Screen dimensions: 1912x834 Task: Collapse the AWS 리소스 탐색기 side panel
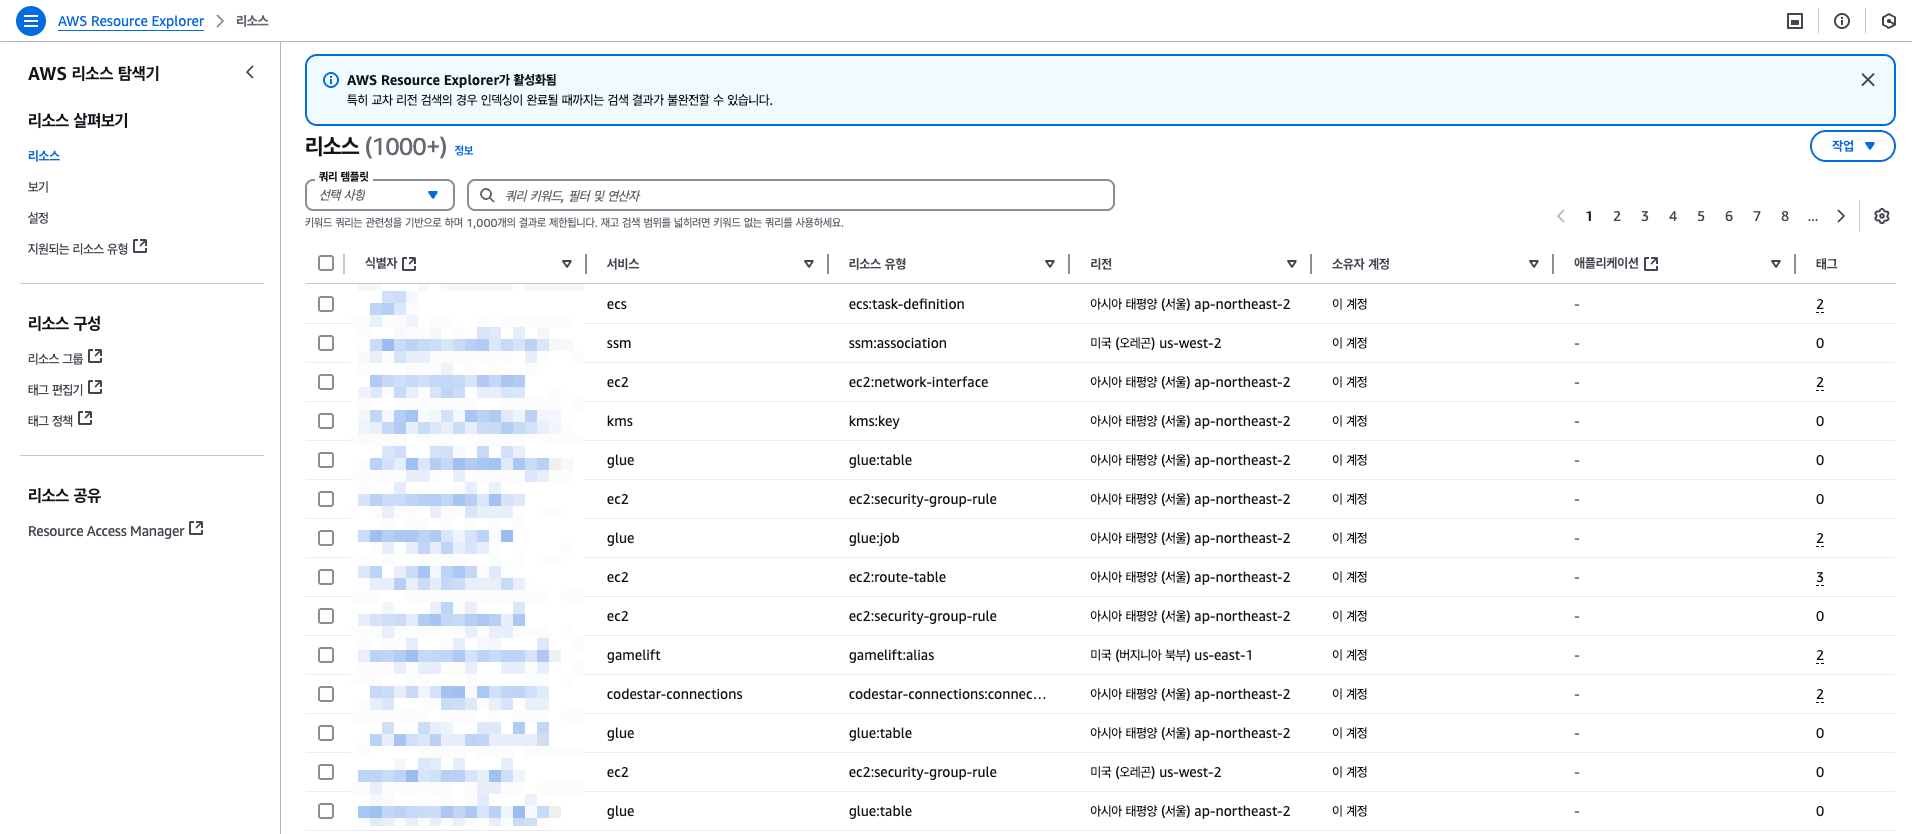click(x=250, y=72)
